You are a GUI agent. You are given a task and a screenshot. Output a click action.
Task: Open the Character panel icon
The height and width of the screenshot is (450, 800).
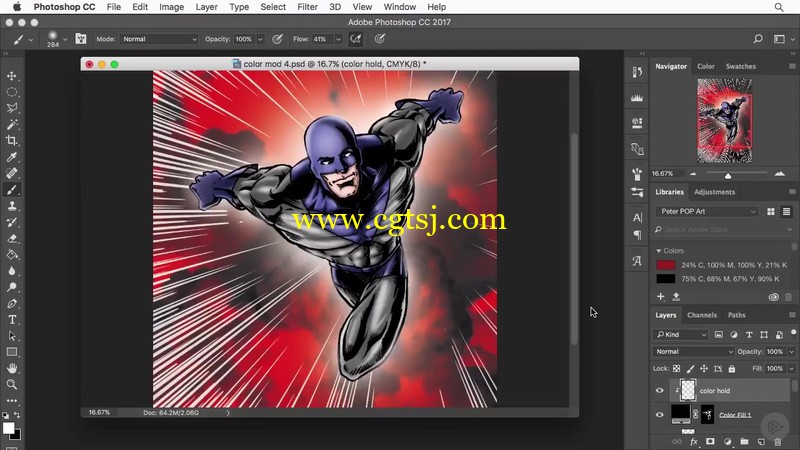click(x=637, y=218)
